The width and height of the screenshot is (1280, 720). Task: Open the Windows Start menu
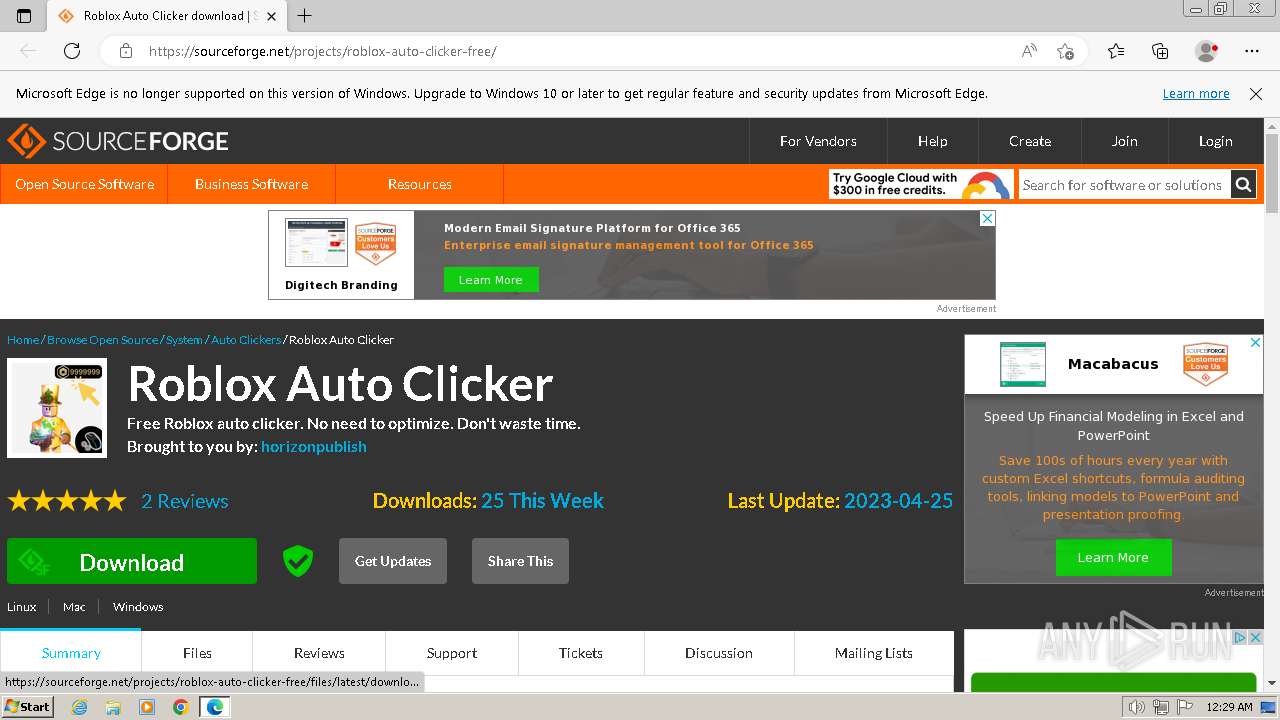coord(27,707)
